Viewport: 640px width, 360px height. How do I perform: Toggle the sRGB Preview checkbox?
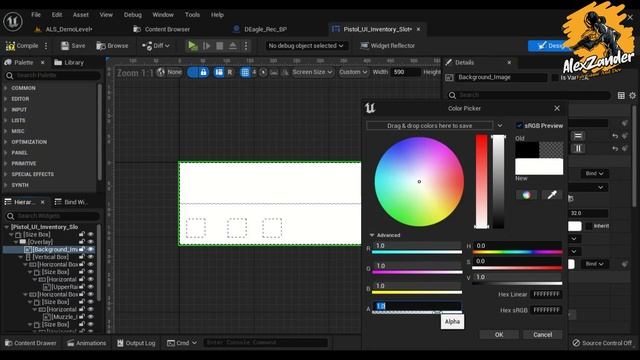[x=519, y=125]
